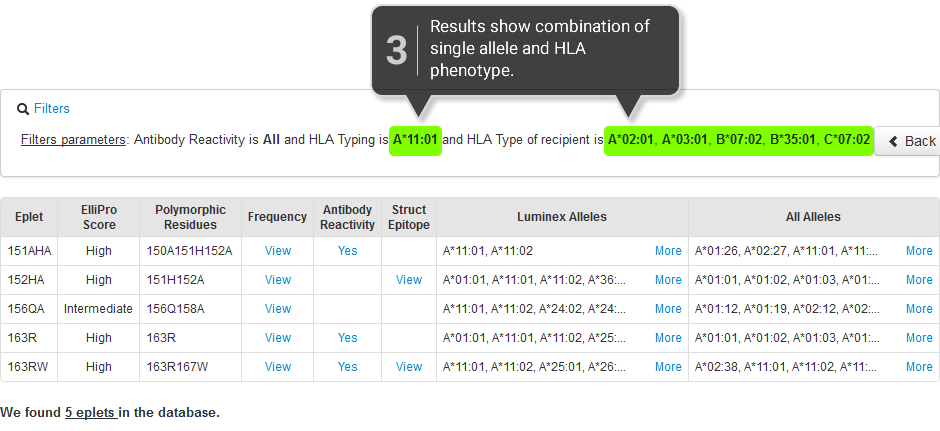940x431 pixels.
Task: Click the Back button
Action: pyautogui.click(x=908, y=141)
